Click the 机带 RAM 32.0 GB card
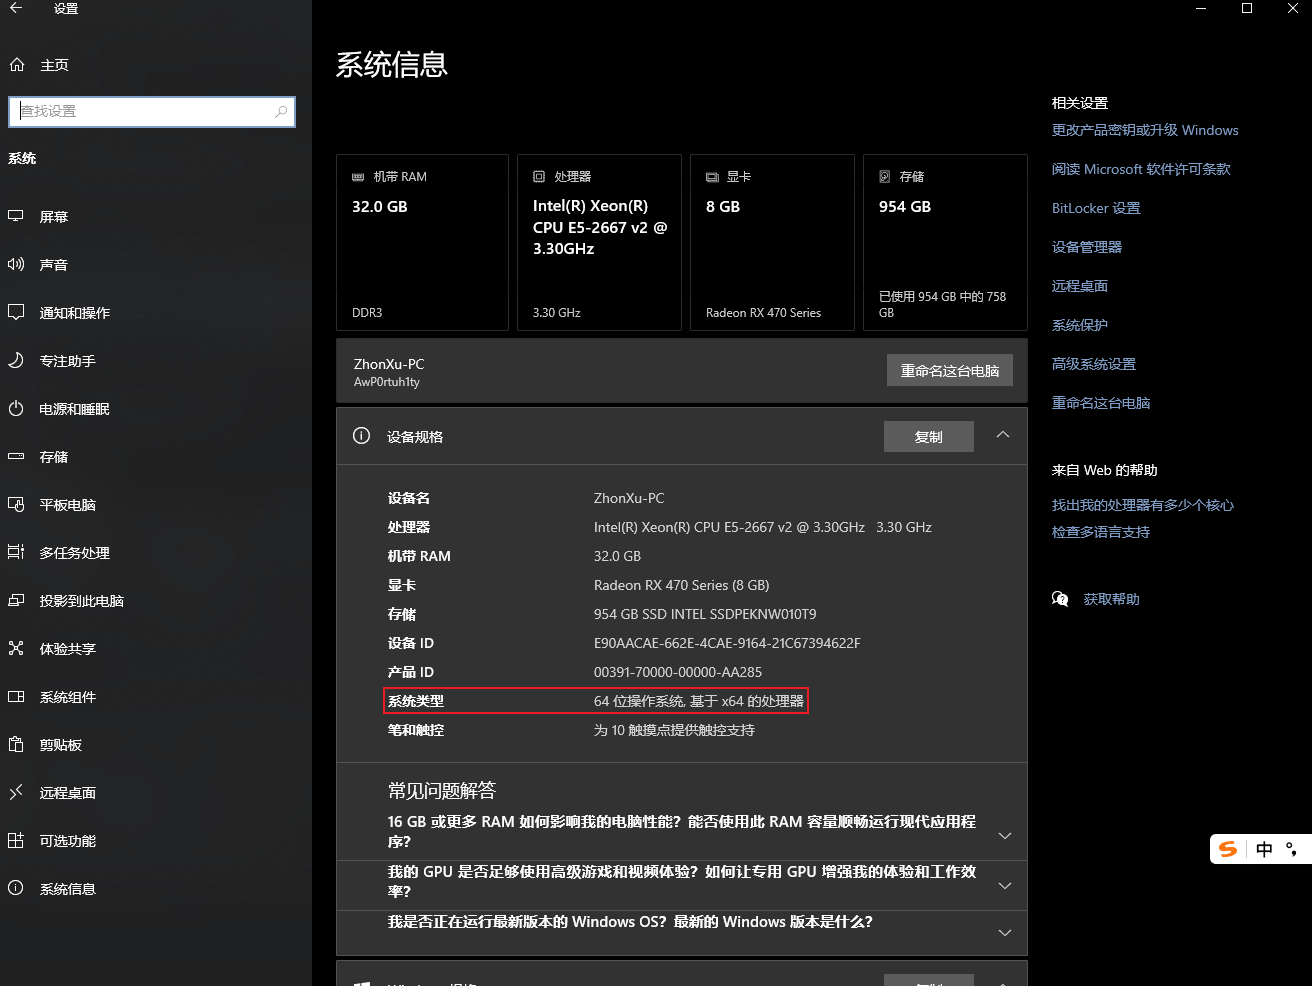This screenshot has width=1312, height=986. (x=422, y=242)
